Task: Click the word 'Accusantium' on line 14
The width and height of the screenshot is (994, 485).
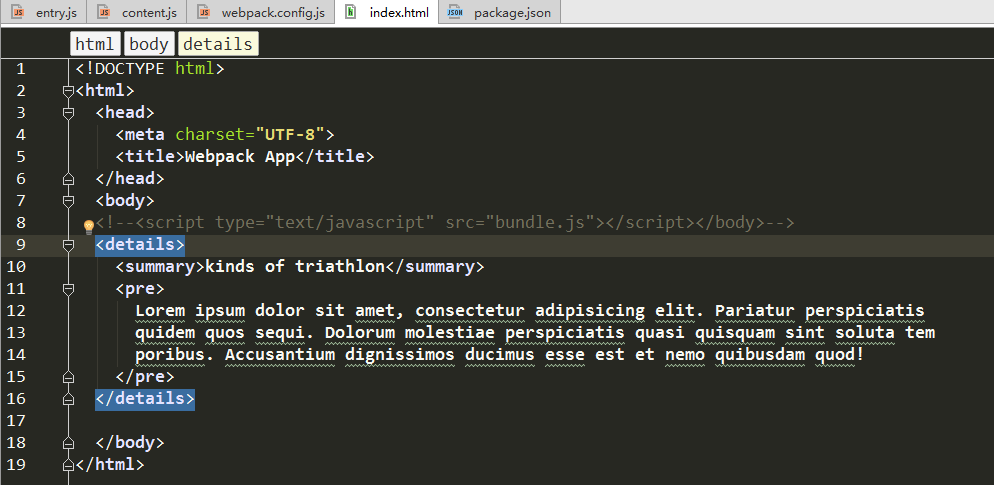Action: 280,355
